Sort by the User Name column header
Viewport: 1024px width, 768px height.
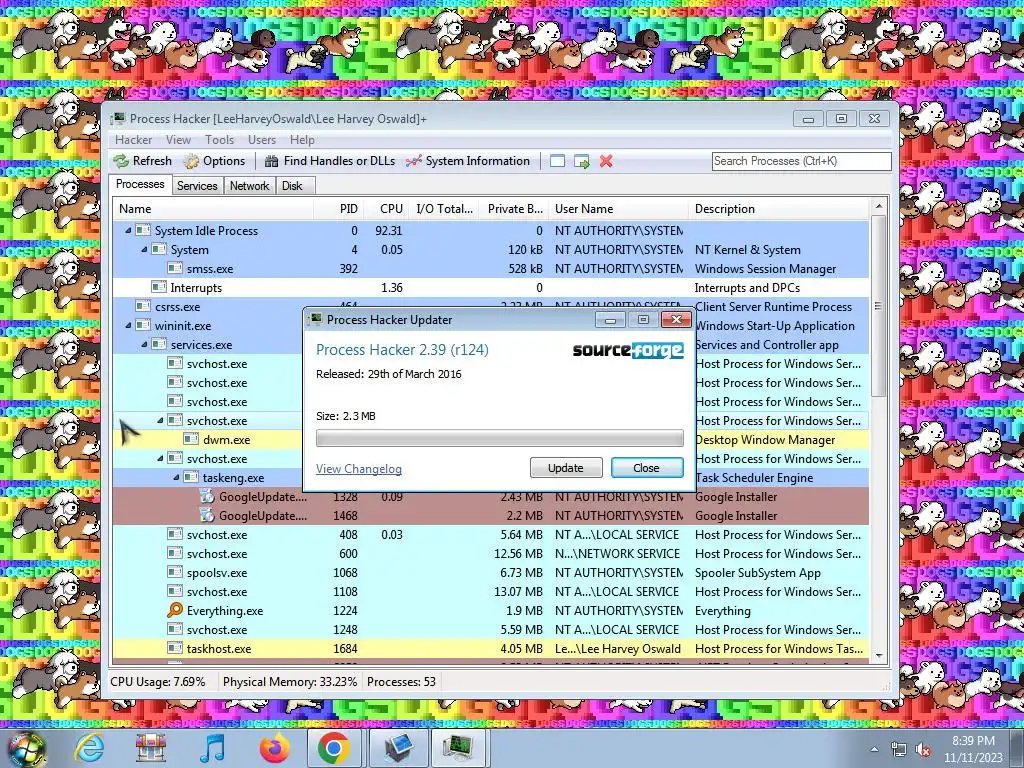tap(619, 209)
